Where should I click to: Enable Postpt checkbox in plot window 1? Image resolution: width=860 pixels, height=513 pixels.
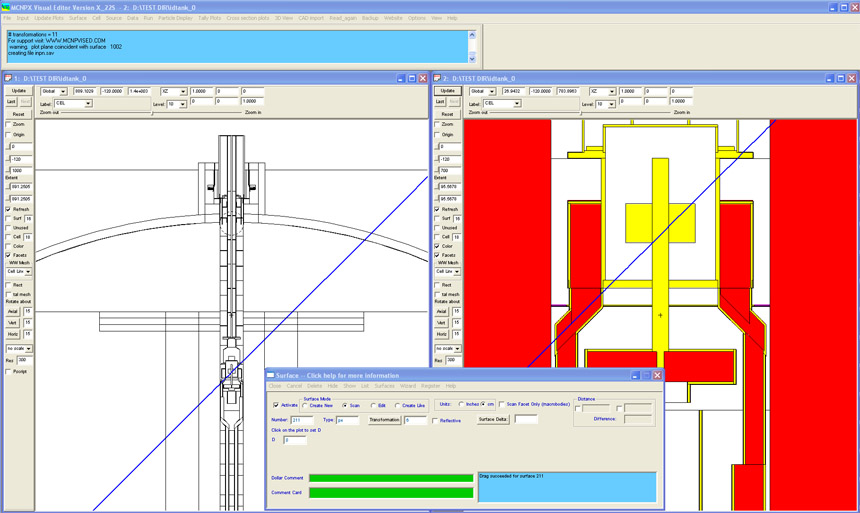coord(8,371)
